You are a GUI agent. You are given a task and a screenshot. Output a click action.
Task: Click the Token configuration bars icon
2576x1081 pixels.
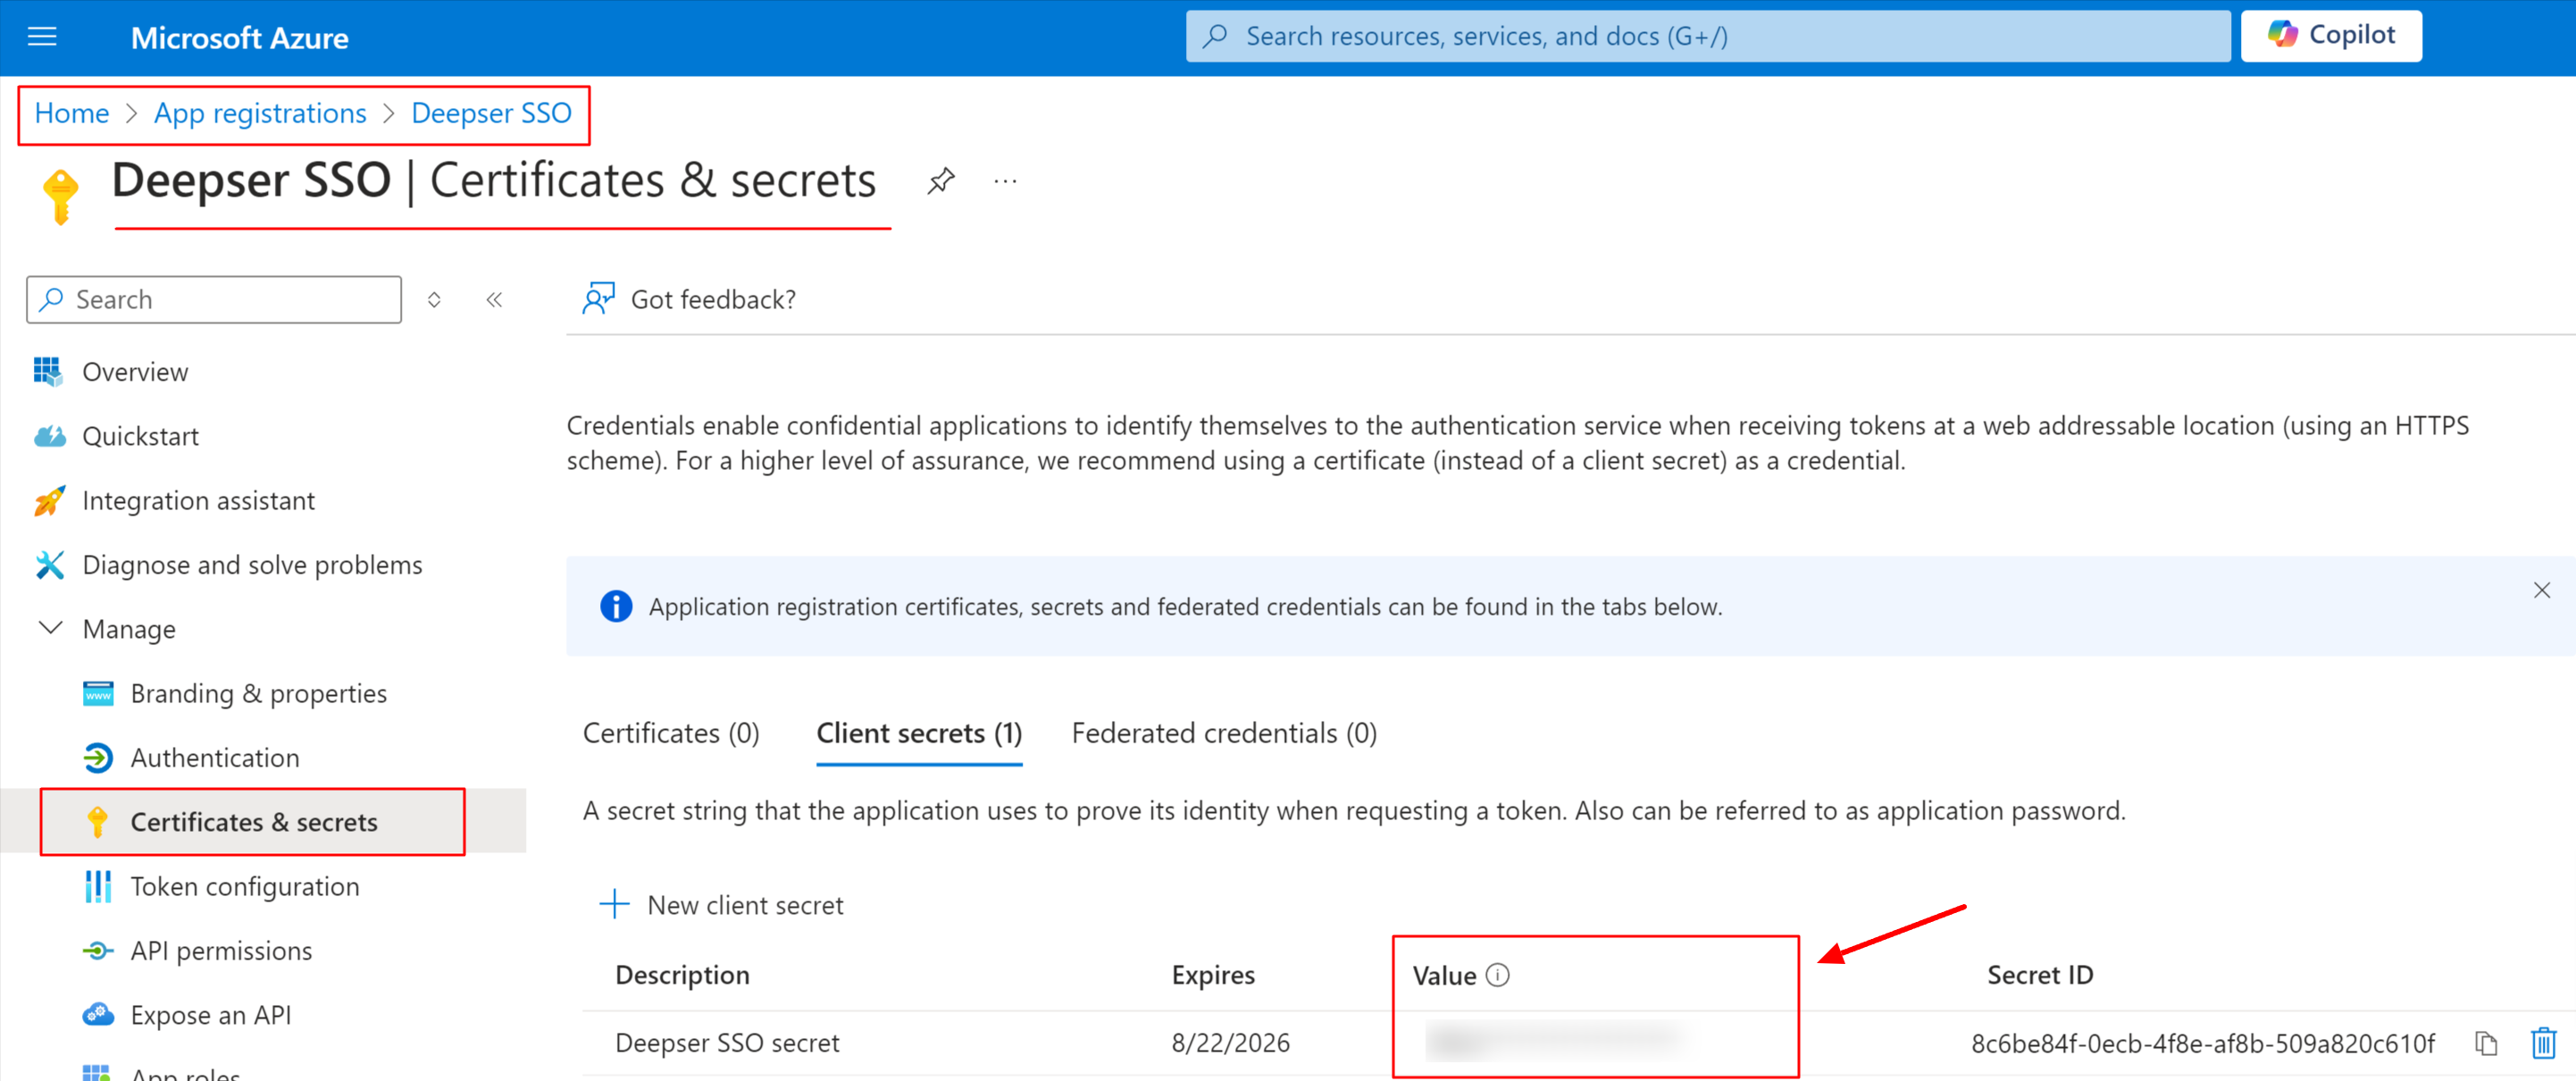98,886
